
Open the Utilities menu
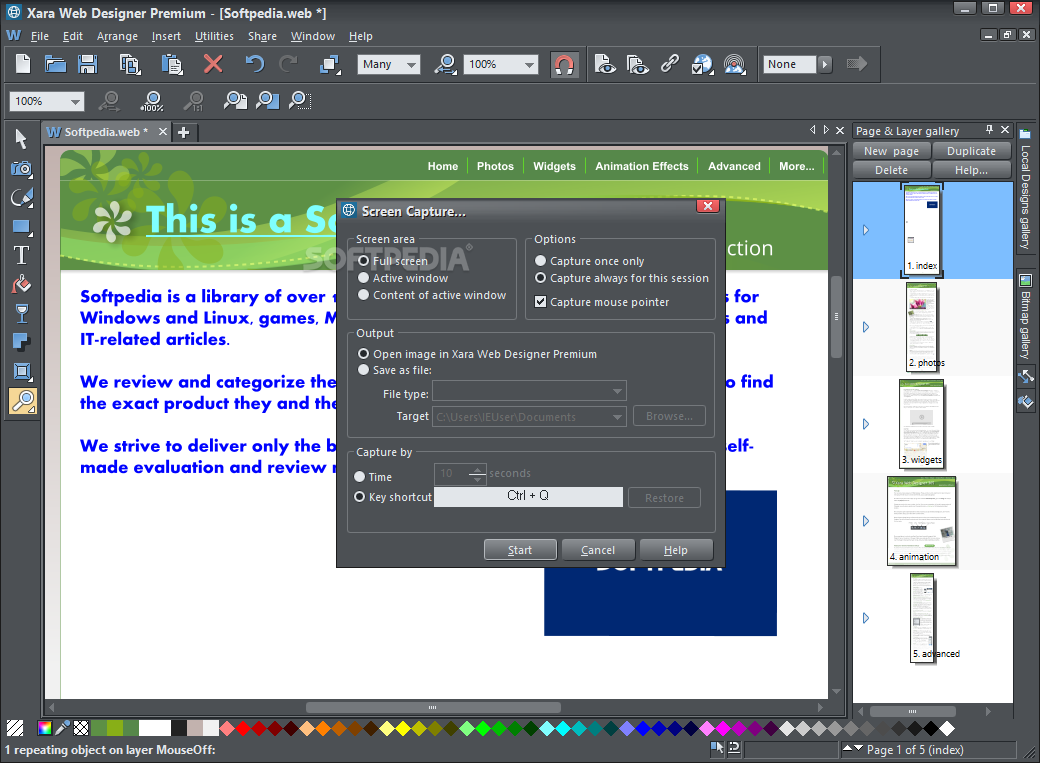(214, 36)
